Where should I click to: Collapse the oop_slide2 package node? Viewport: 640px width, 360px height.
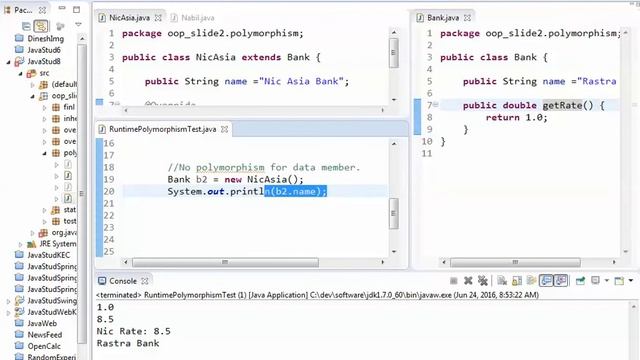tap(33, 96)
